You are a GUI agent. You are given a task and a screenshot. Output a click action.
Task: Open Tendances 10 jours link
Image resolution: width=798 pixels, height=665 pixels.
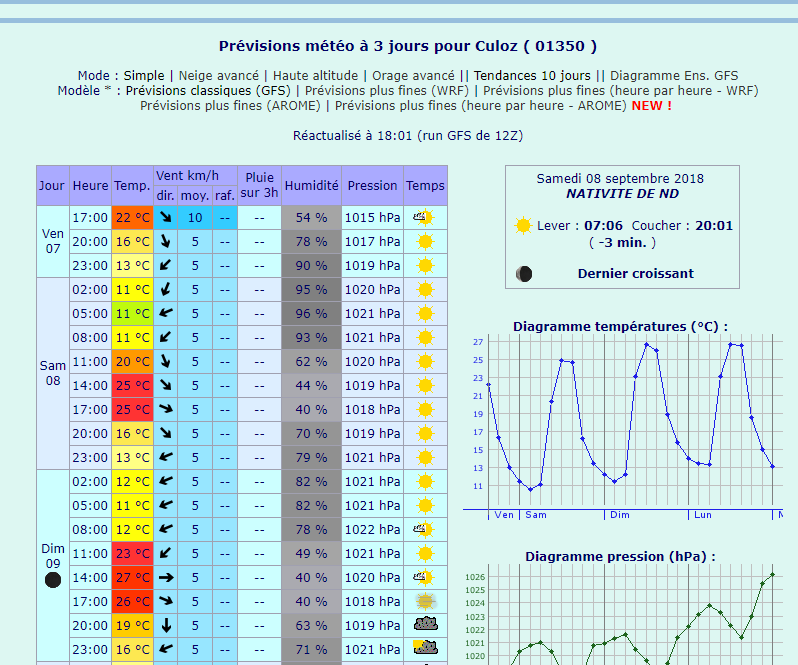click(x=532, y=76)
